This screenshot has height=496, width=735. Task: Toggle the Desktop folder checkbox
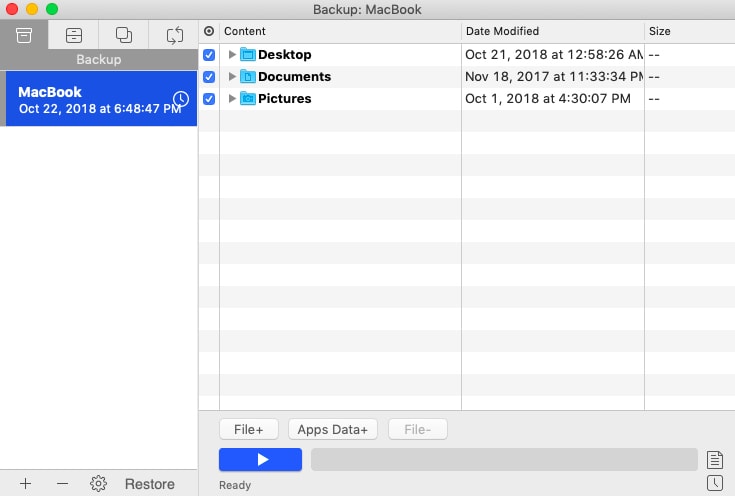209,55
